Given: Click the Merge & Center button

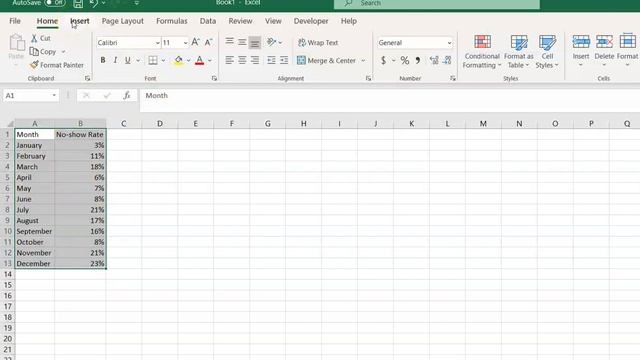Looking at the screenshot, I should coord(327,60).
